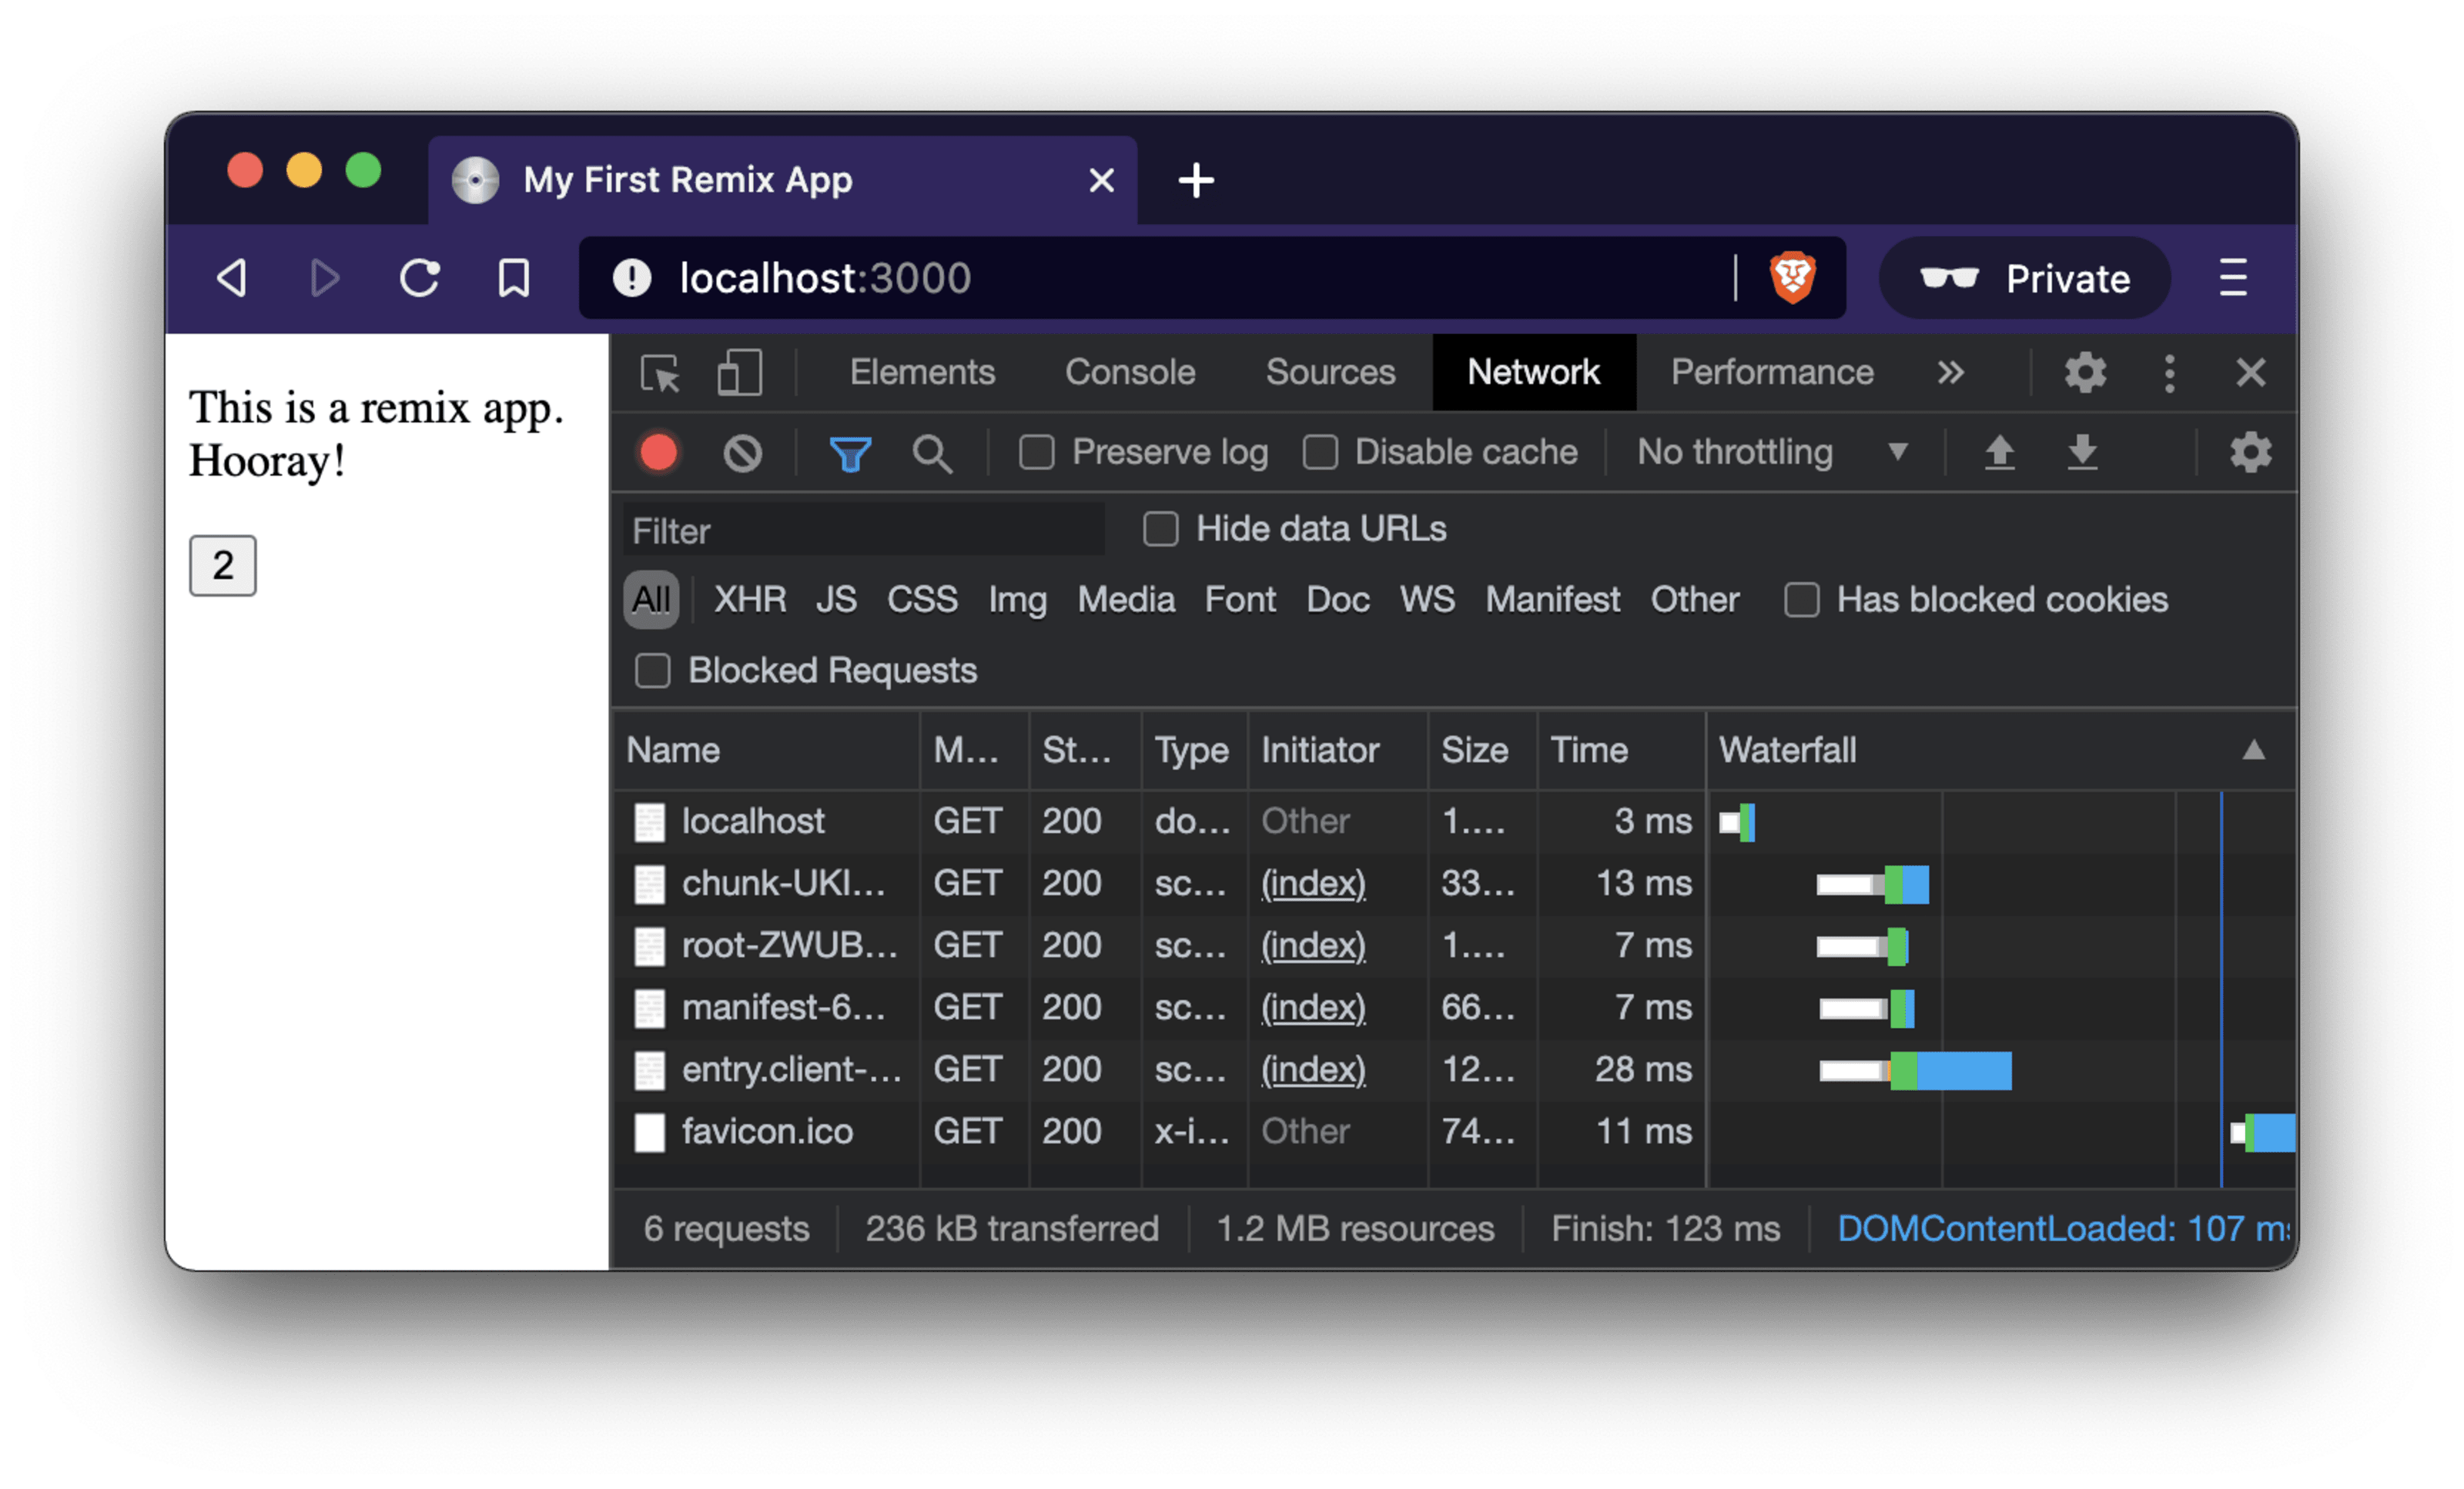Screen dimensions: 2464x1489
Task: Click the browser forward arrow
Action: click(x=325, y=278)
